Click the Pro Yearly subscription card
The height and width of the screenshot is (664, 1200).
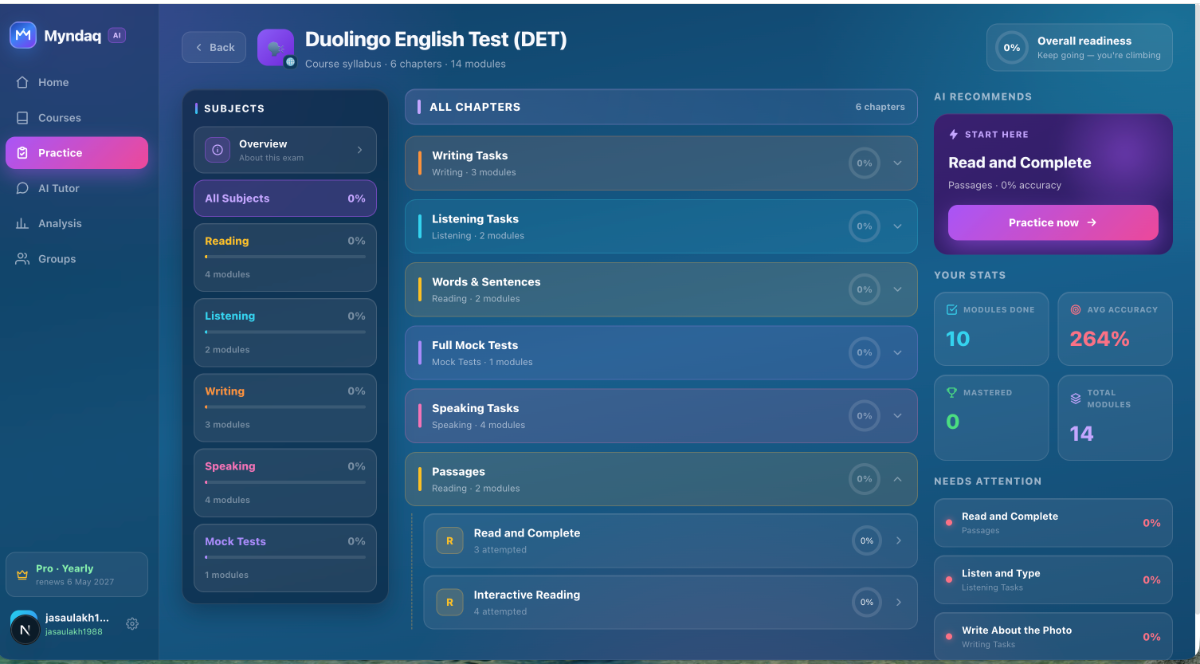(77, 575)
